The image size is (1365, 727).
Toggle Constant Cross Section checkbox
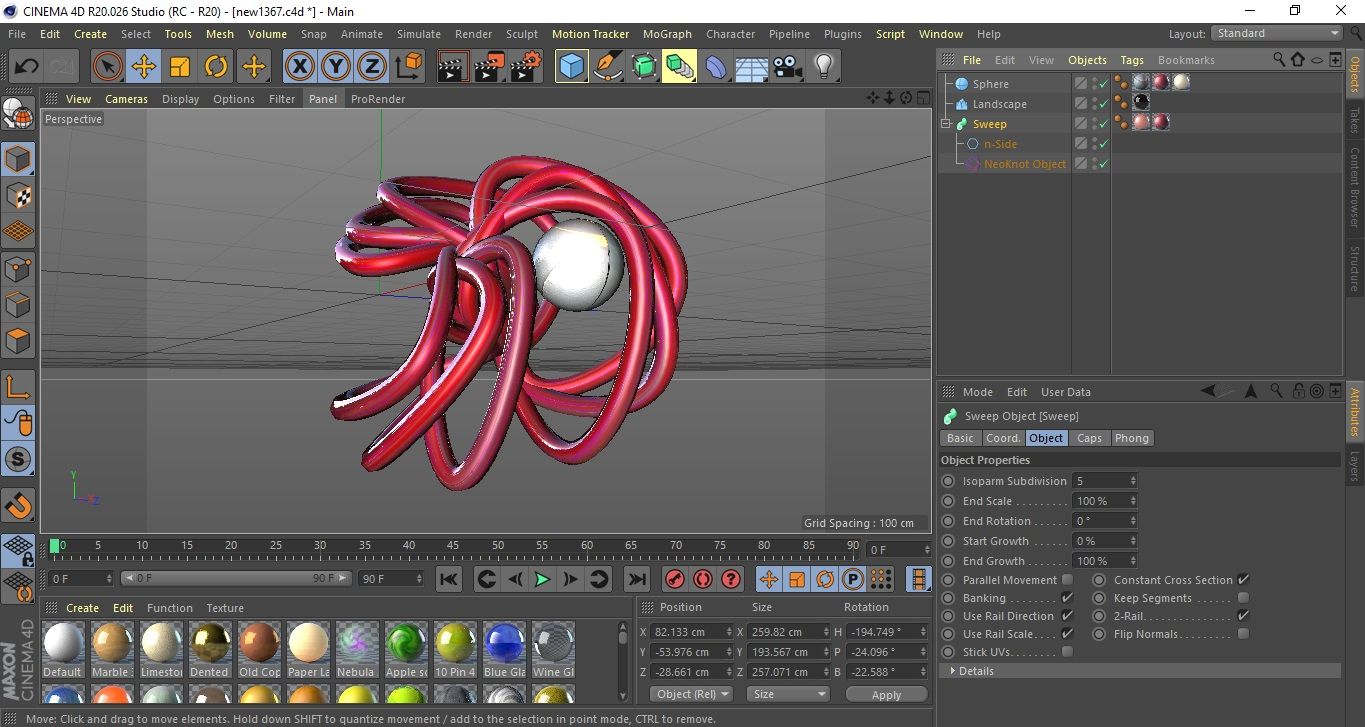coord(1243,580)
